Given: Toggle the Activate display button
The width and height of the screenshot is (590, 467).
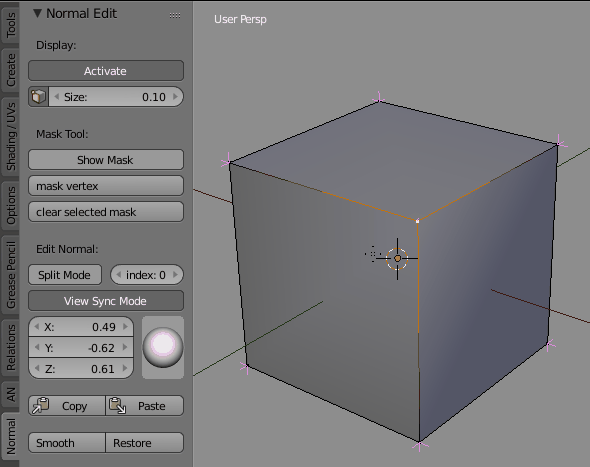Looking at the screenshot, I should coord(106,71).
